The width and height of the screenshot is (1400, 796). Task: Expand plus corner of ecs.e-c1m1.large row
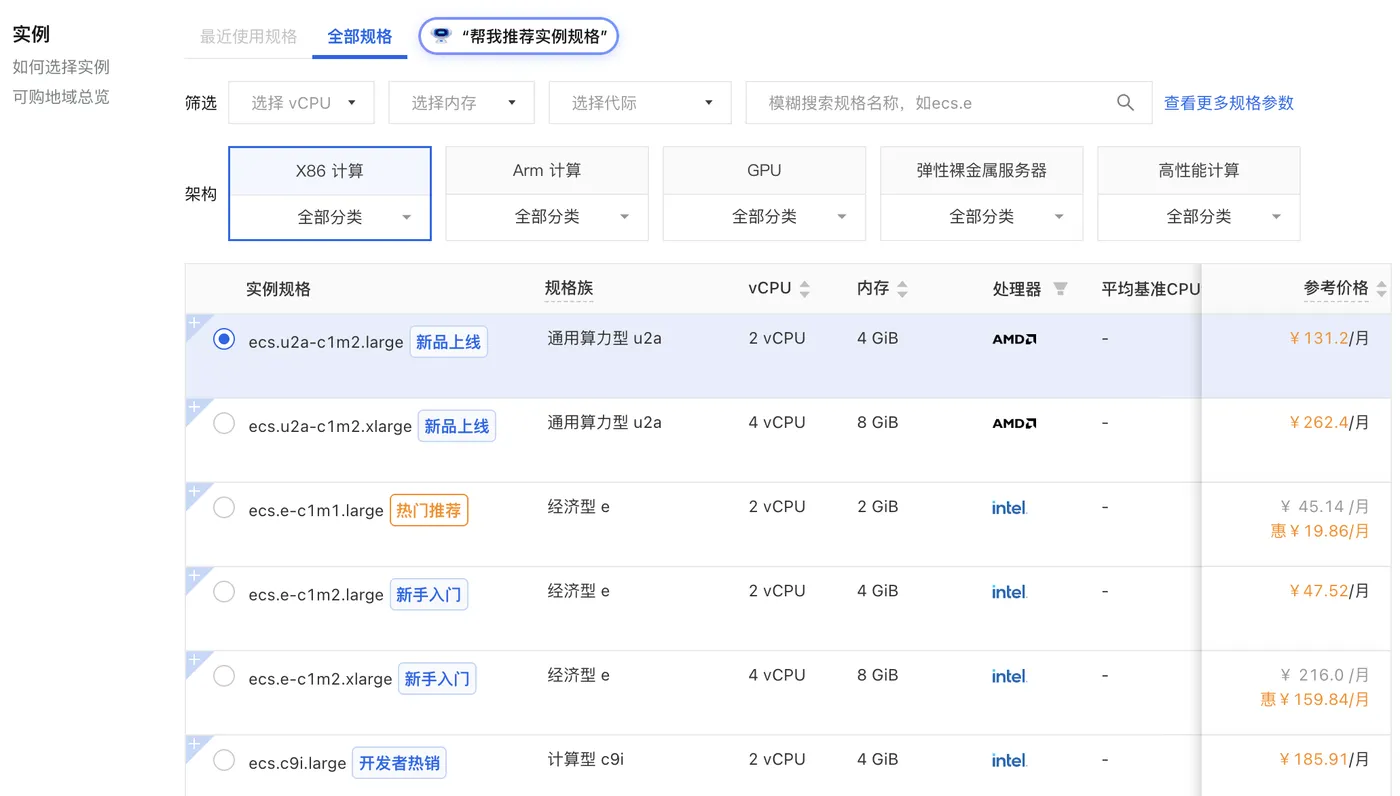pos(196,492)
